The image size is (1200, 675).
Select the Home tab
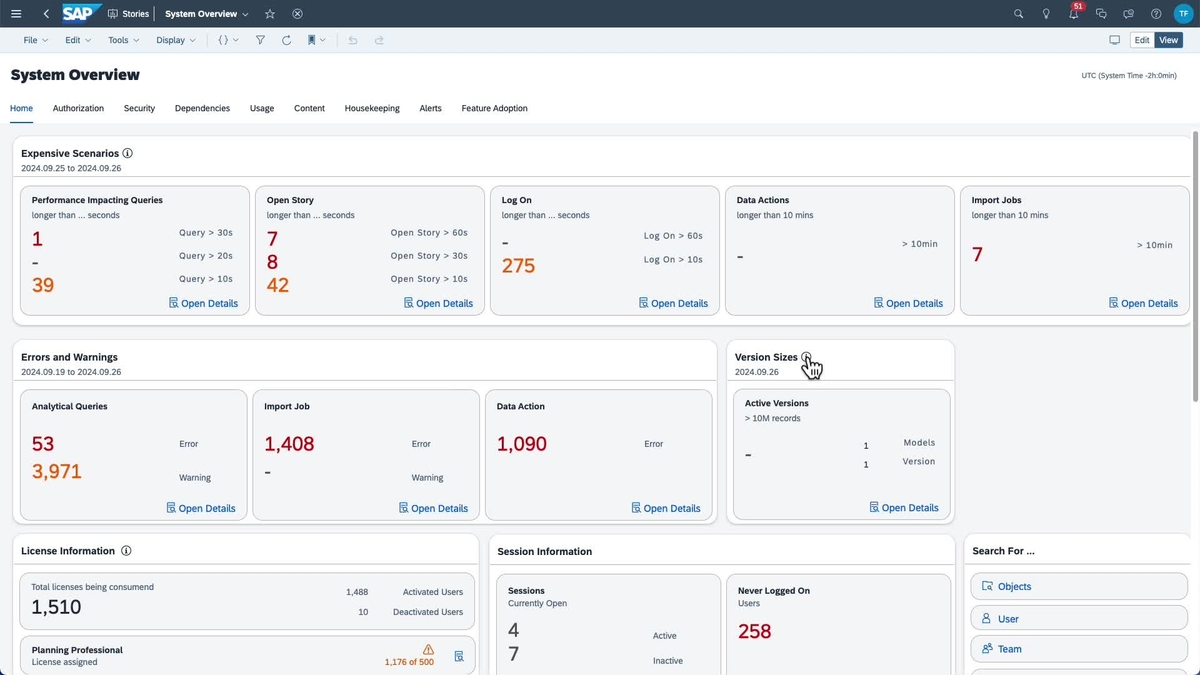click(22, 108)
